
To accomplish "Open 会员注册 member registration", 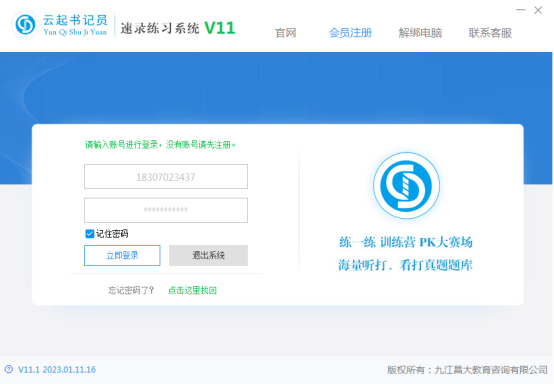I will (350, 33).
